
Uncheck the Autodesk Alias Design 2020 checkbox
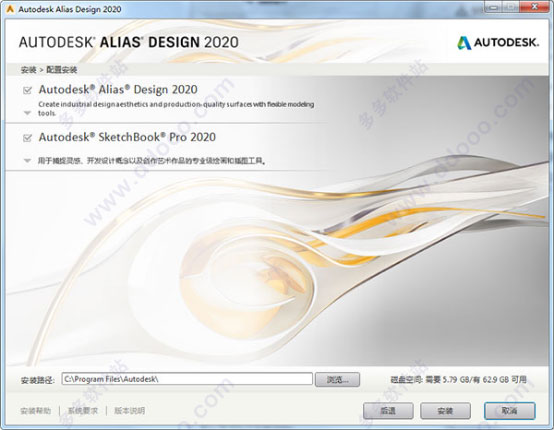[27, 90]
